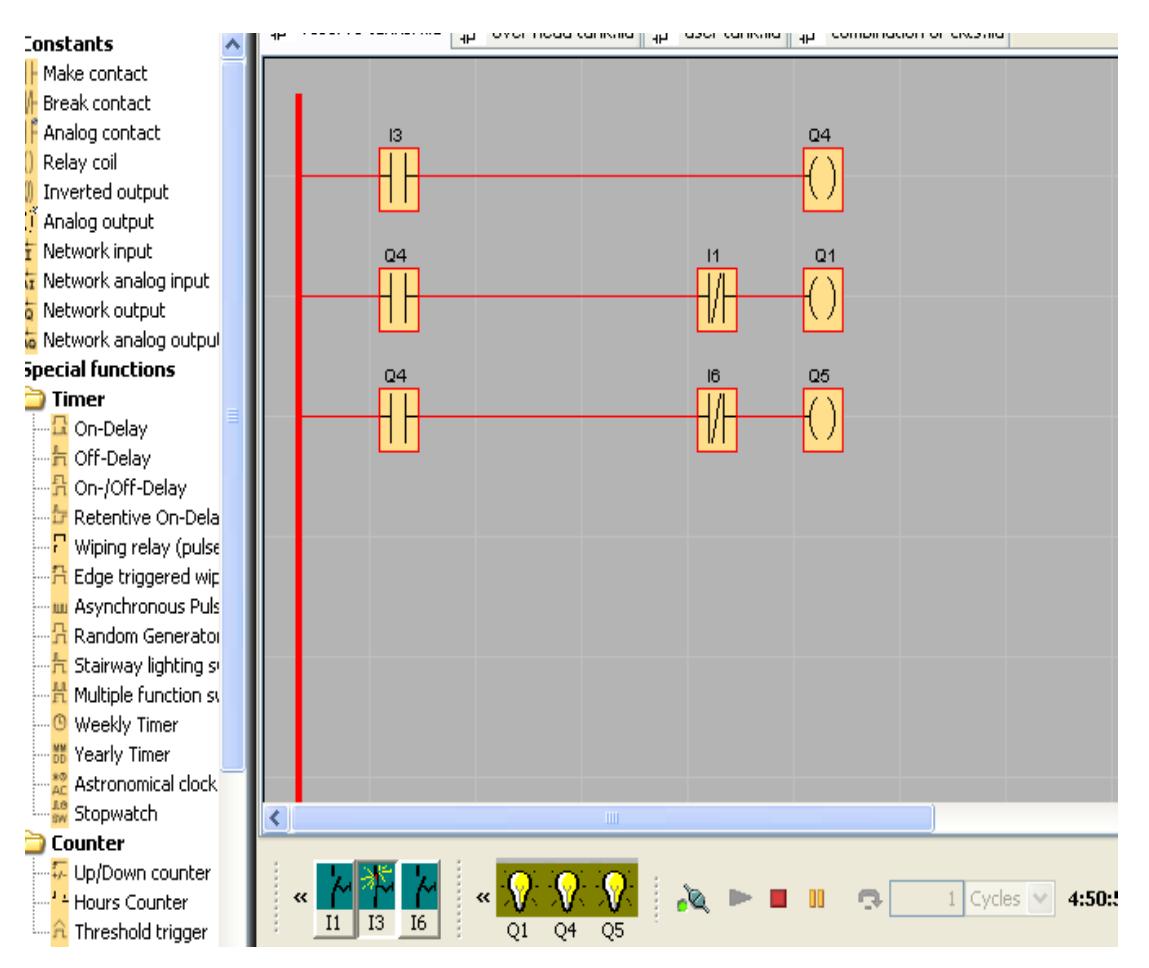Choose the Relay coil element
The width and height of the screenshot is (1149, 968).
[71, 162]
